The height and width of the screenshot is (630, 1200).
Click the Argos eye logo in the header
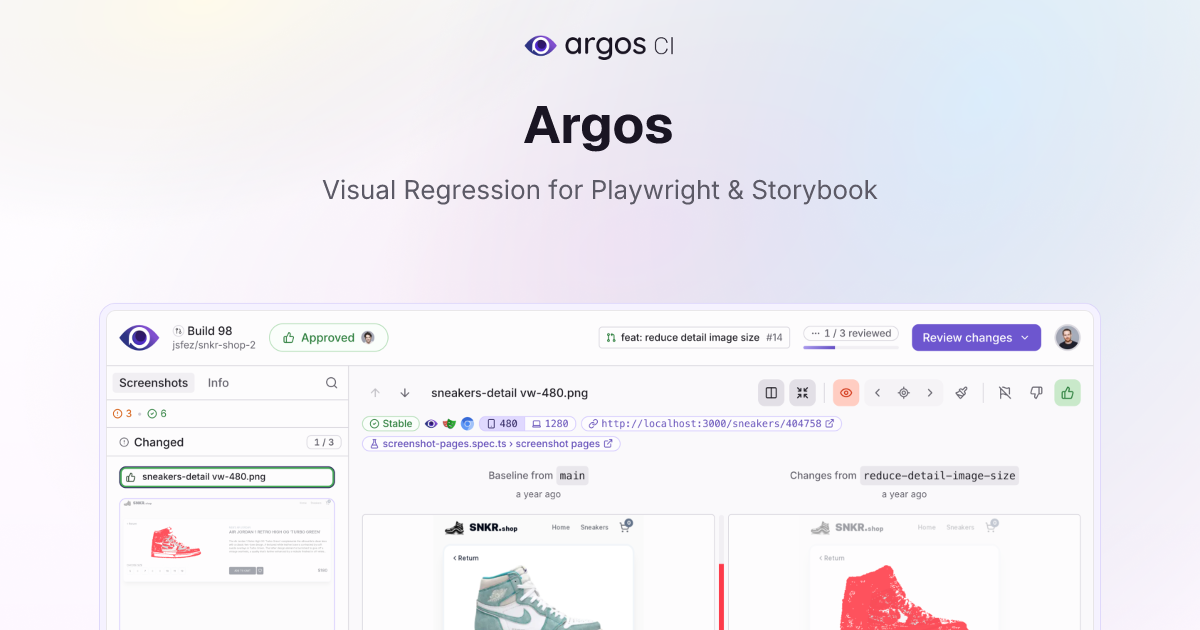point(138,337)
